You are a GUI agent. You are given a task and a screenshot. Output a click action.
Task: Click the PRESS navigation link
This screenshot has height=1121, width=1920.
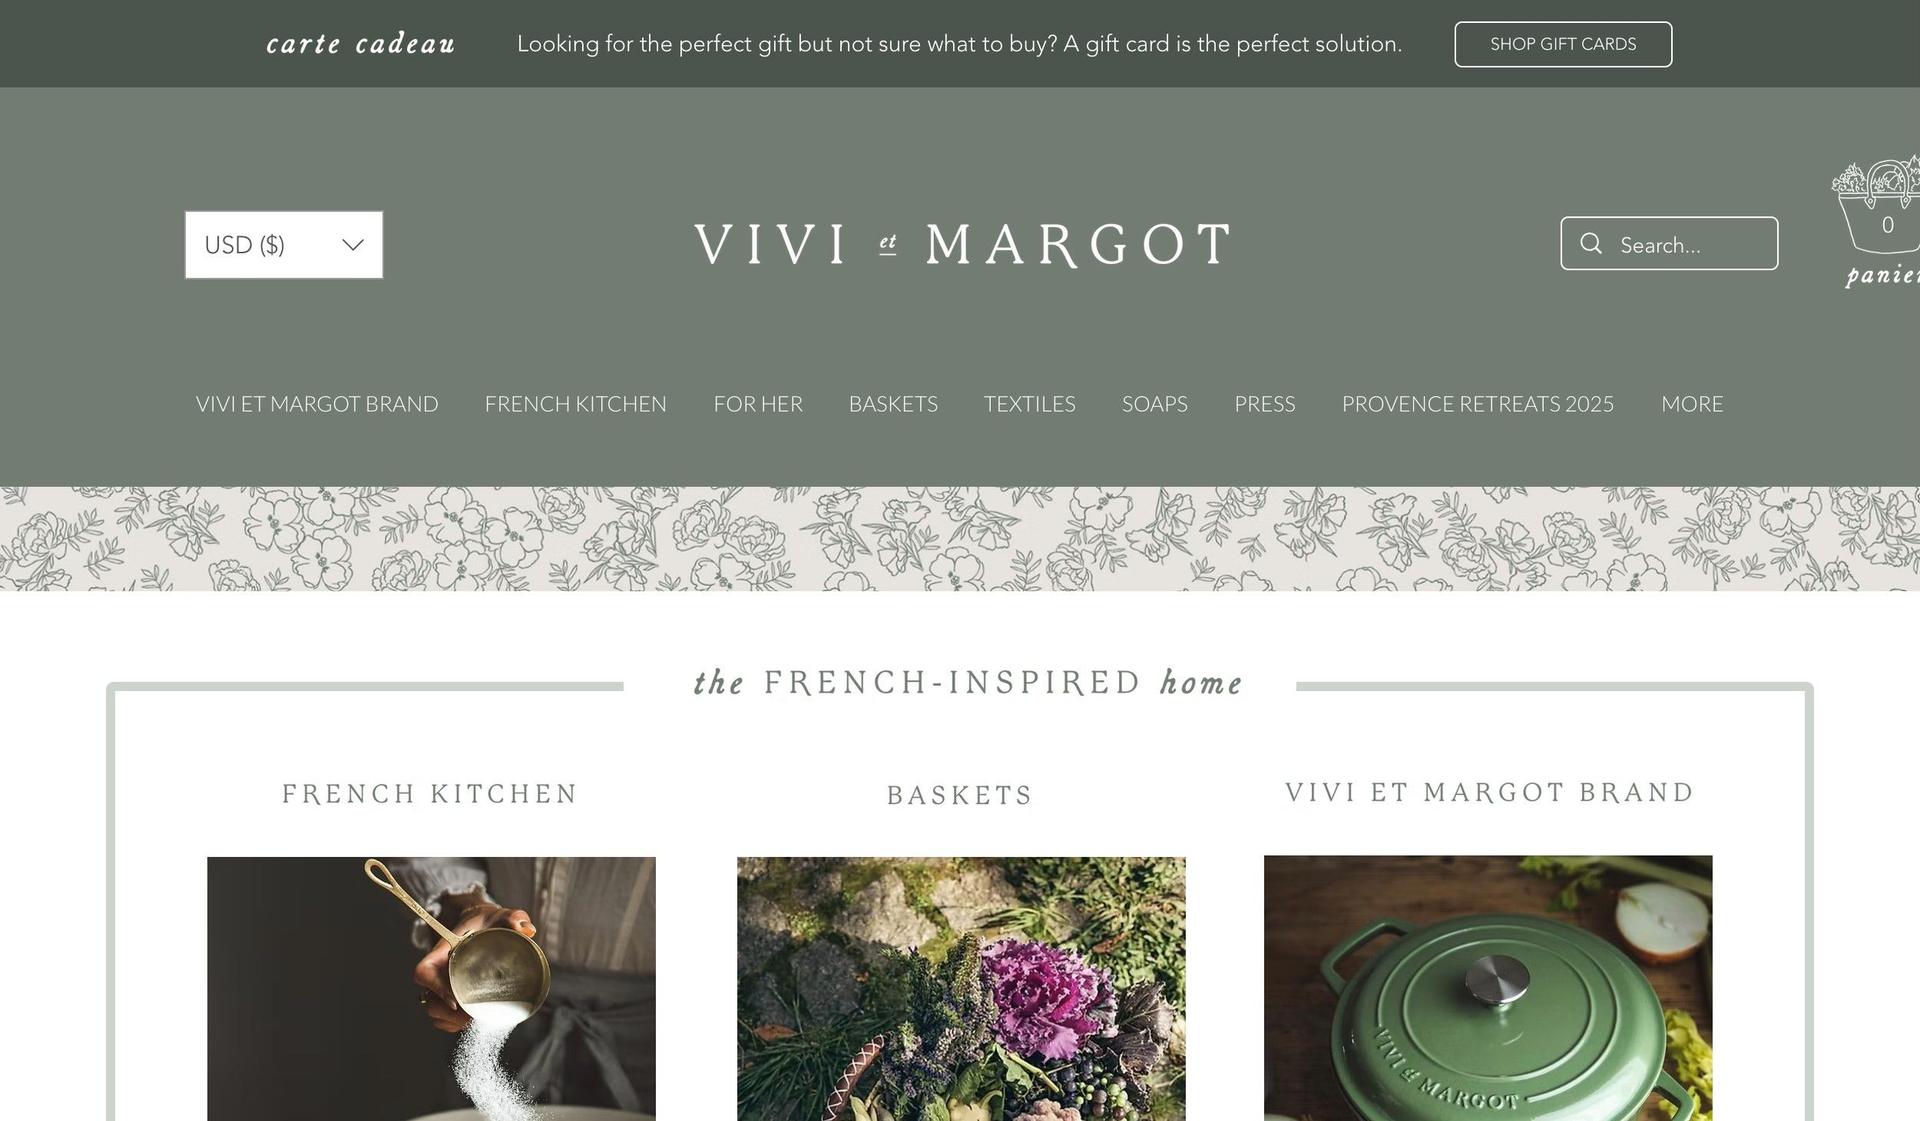[1265, 403]
